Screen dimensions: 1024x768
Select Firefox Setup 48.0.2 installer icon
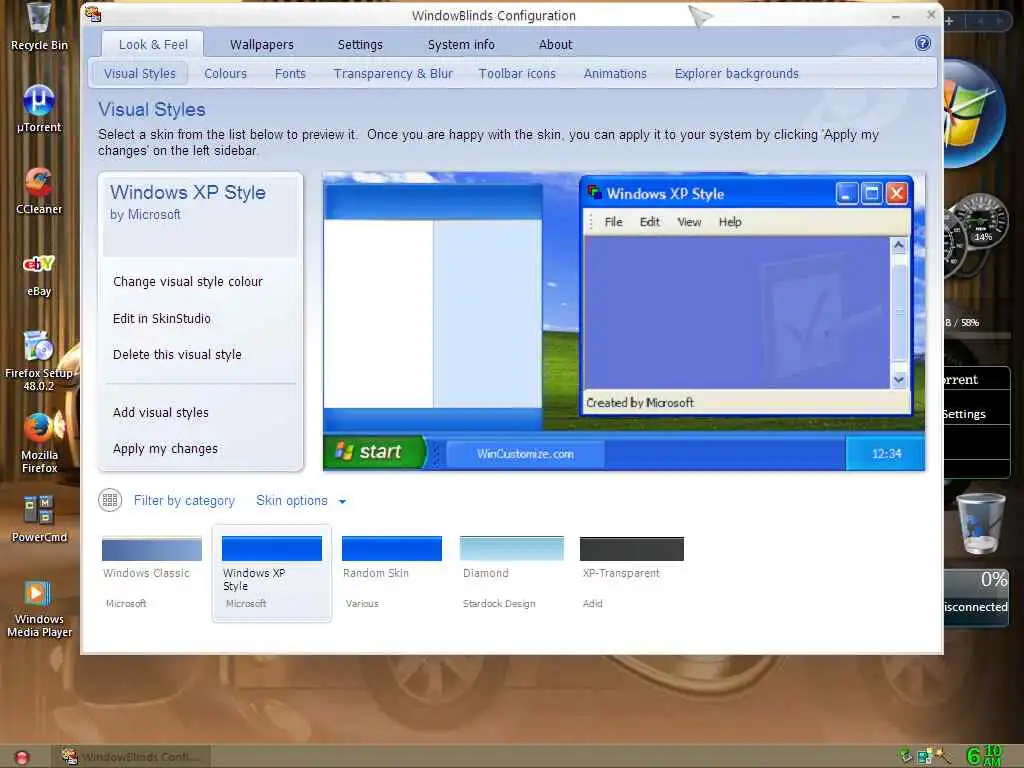(x=39, y=360)
